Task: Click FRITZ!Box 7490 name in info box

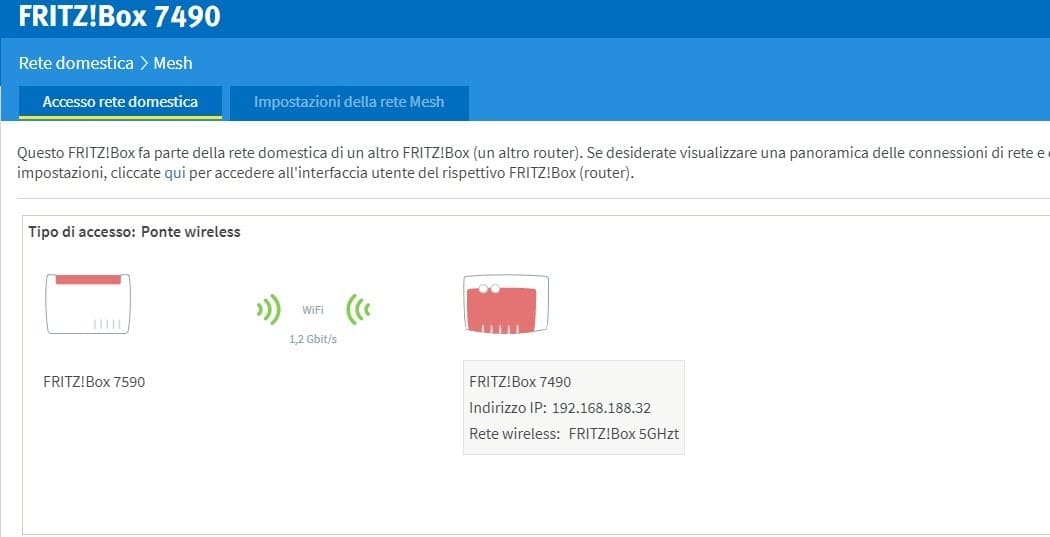Action: point(520,382)
